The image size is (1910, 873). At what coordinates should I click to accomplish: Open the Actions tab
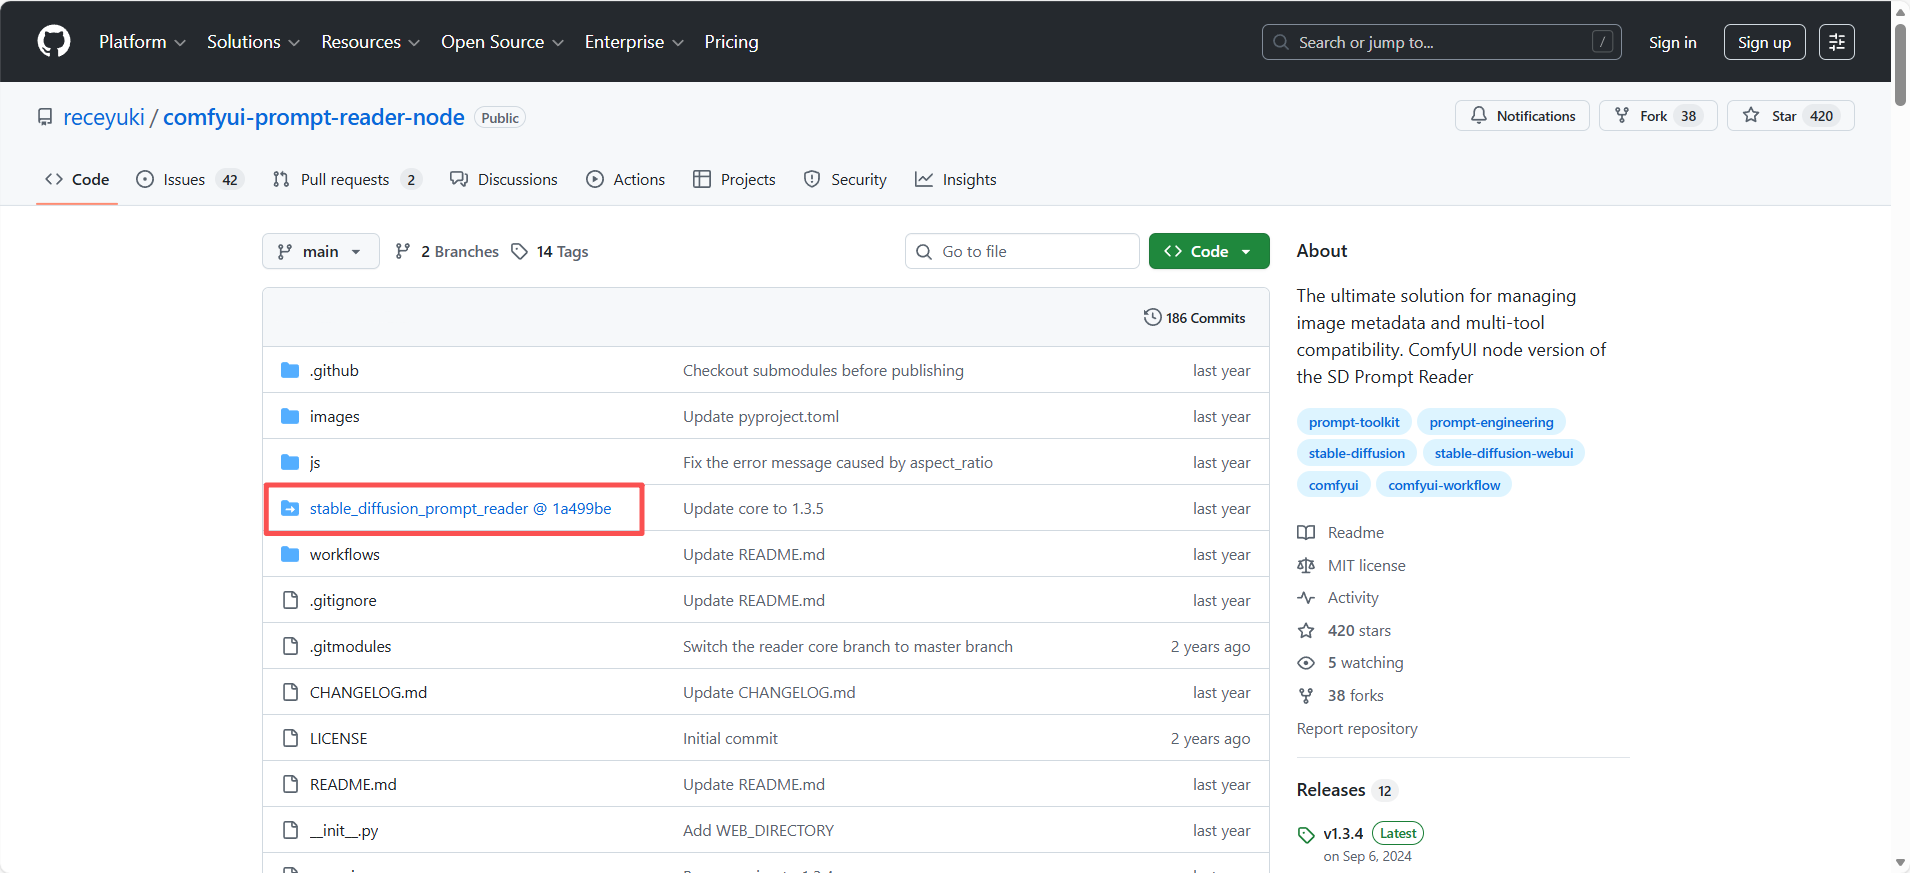(x=626, y=179)
